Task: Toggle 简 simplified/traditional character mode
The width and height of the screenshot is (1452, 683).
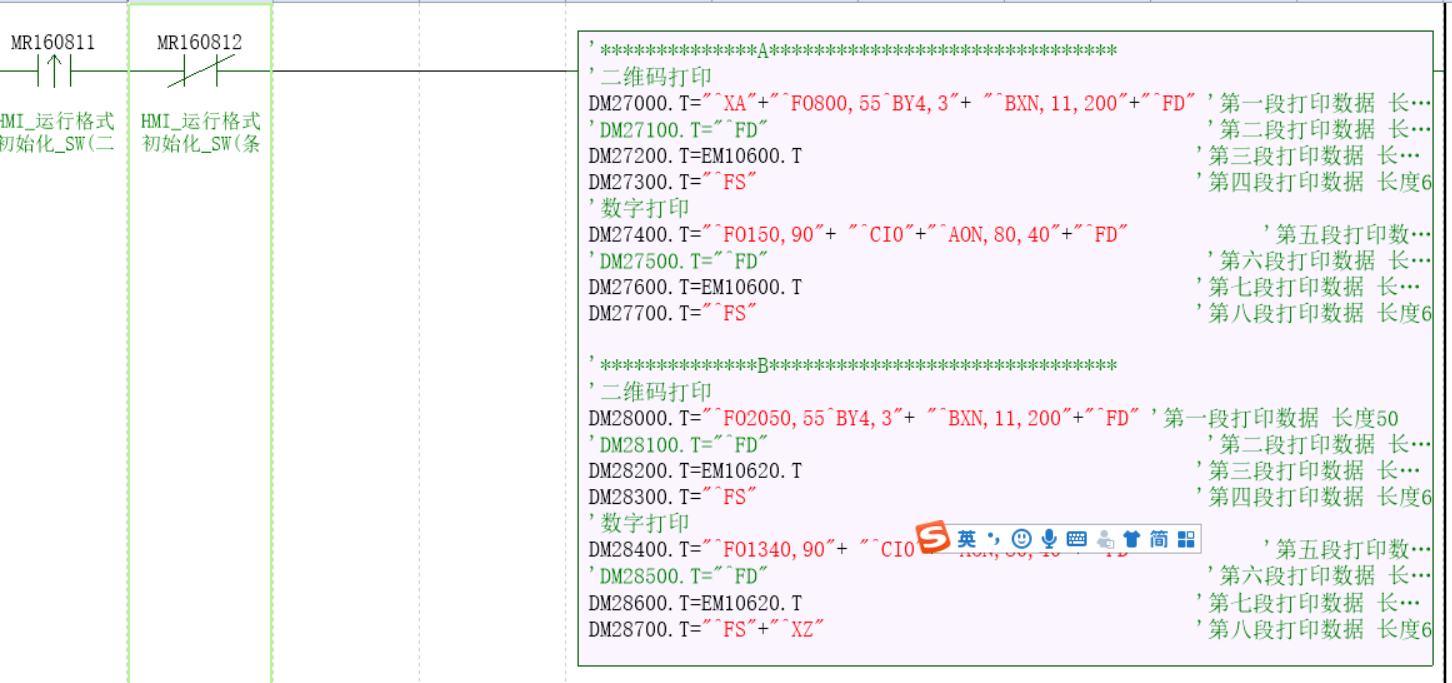Action: (1158, 539)
